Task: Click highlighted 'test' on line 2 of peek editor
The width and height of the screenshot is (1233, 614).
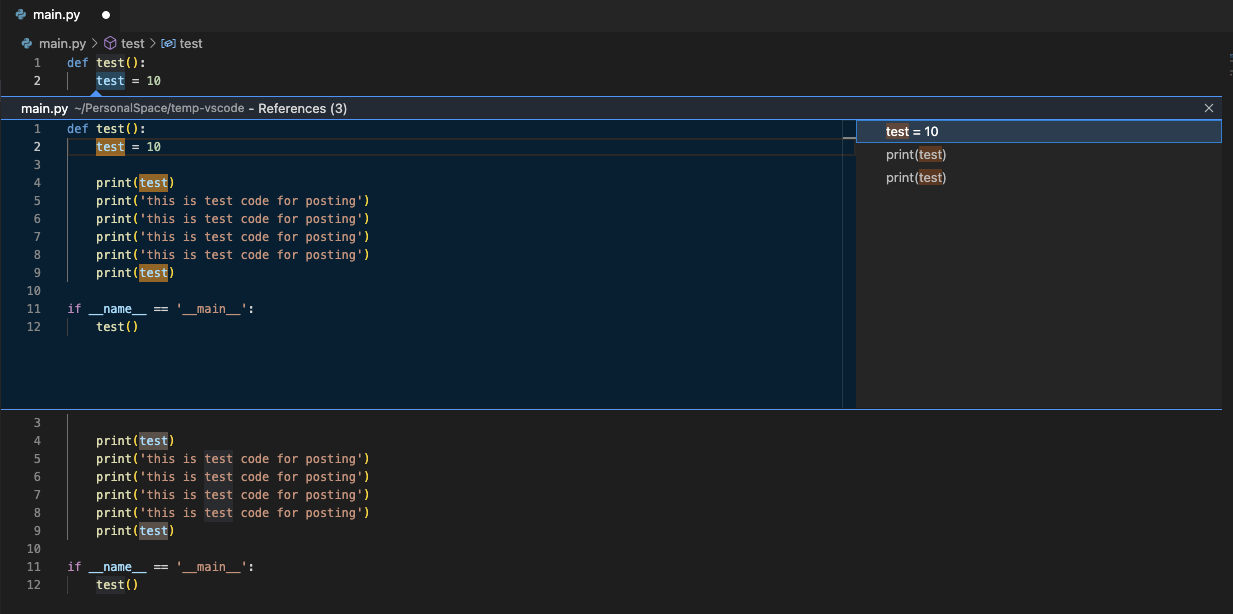Action: (110, 147)
